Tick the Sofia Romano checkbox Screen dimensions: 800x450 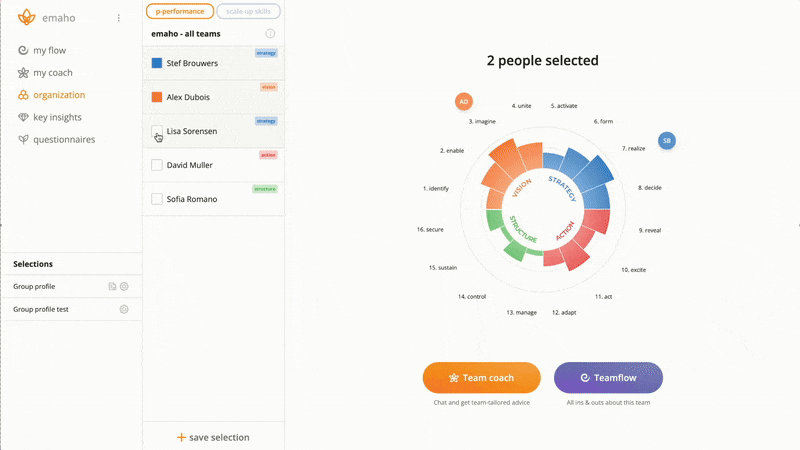(x=157, y=199)
